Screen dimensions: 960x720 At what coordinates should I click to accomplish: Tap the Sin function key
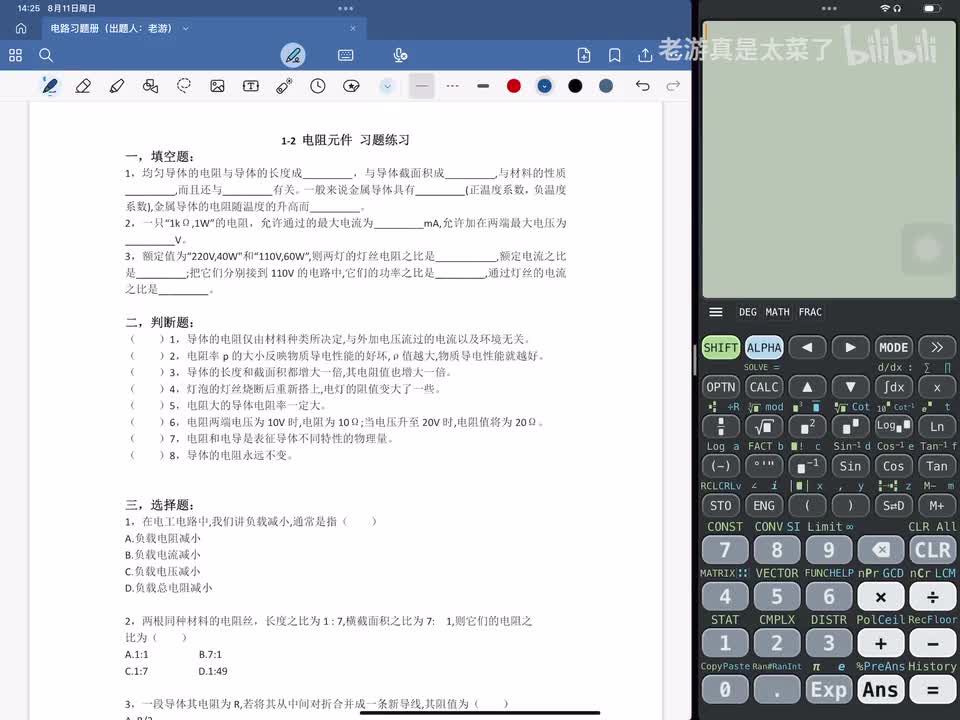coord(850,466)
